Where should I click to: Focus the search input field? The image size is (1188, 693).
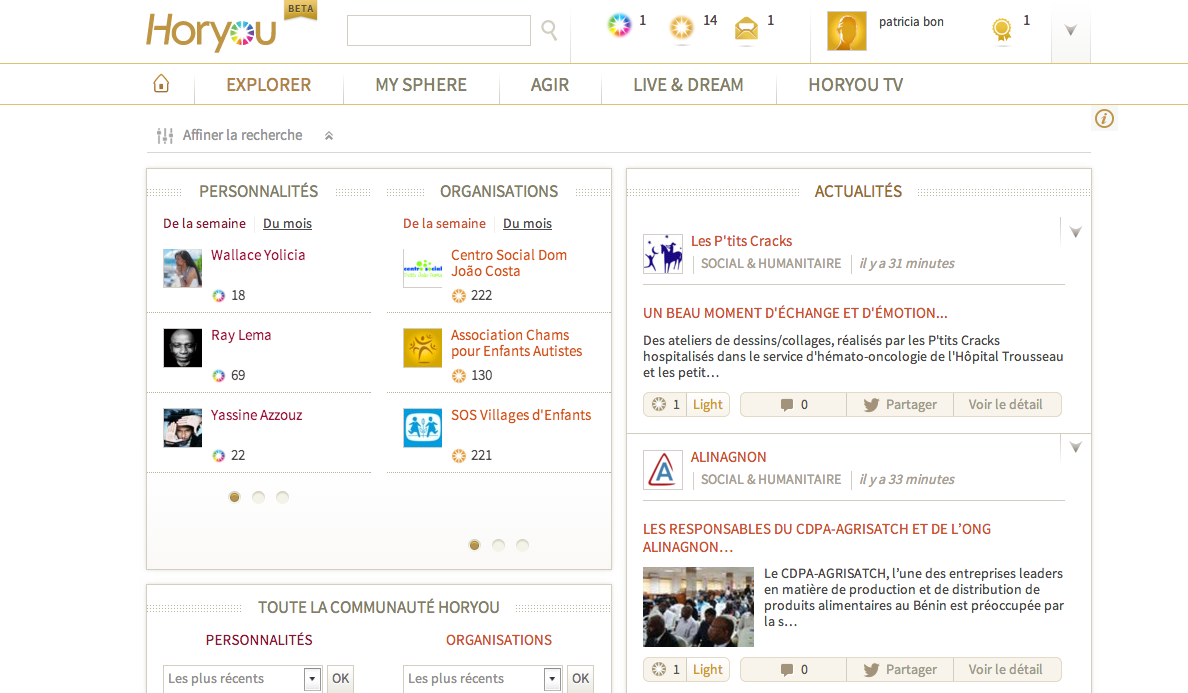point(439,30)
